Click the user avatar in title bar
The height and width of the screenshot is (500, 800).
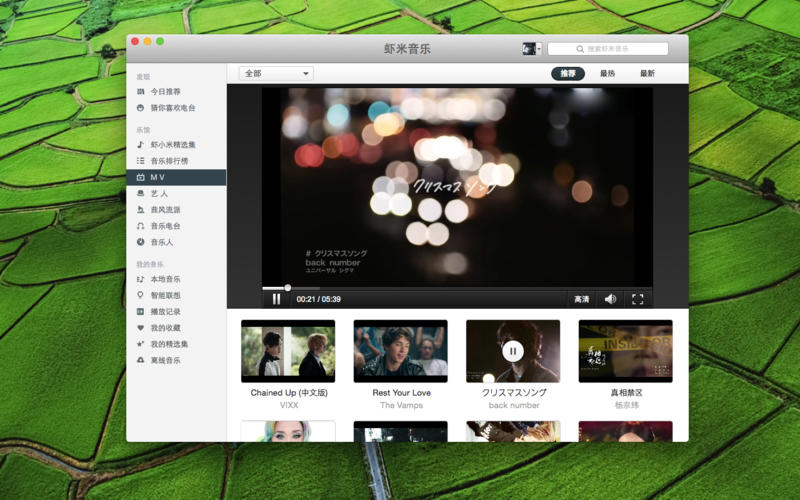pyautogui.click(x=529, y=48)
